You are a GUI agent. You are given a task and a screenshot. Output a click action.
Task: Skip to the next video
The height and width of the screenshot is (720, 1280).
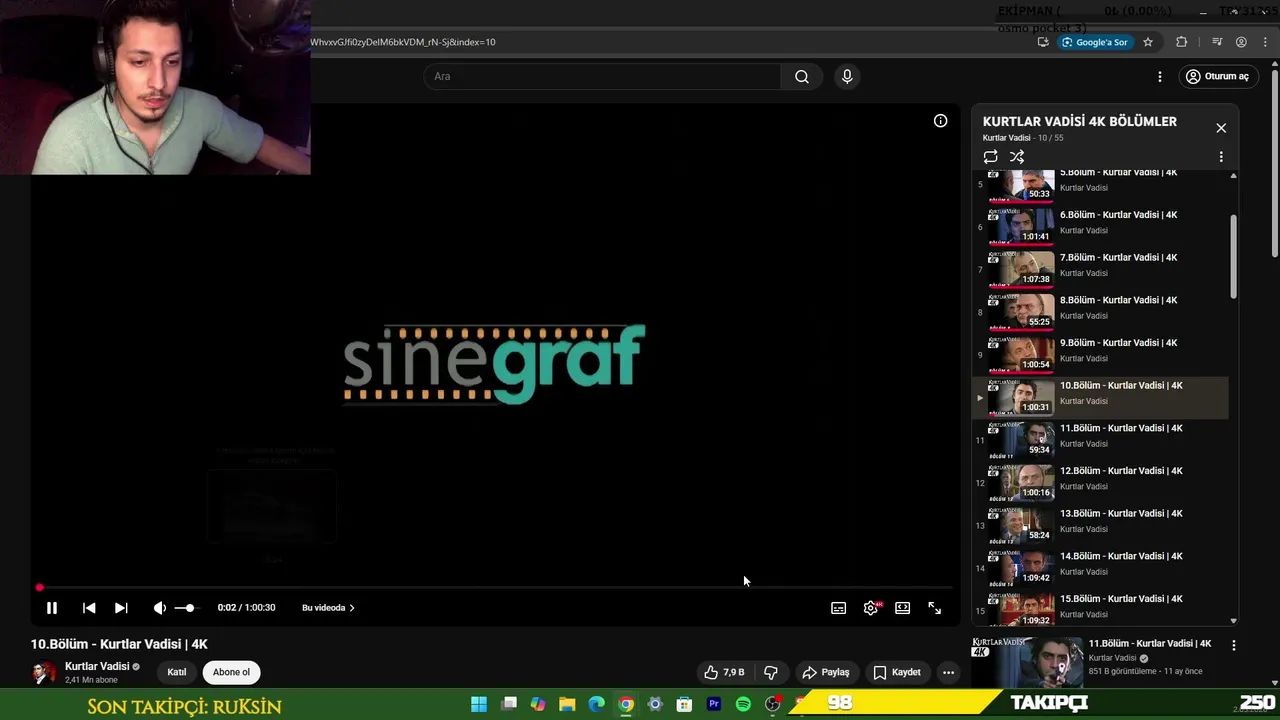[x=121, y=608]
